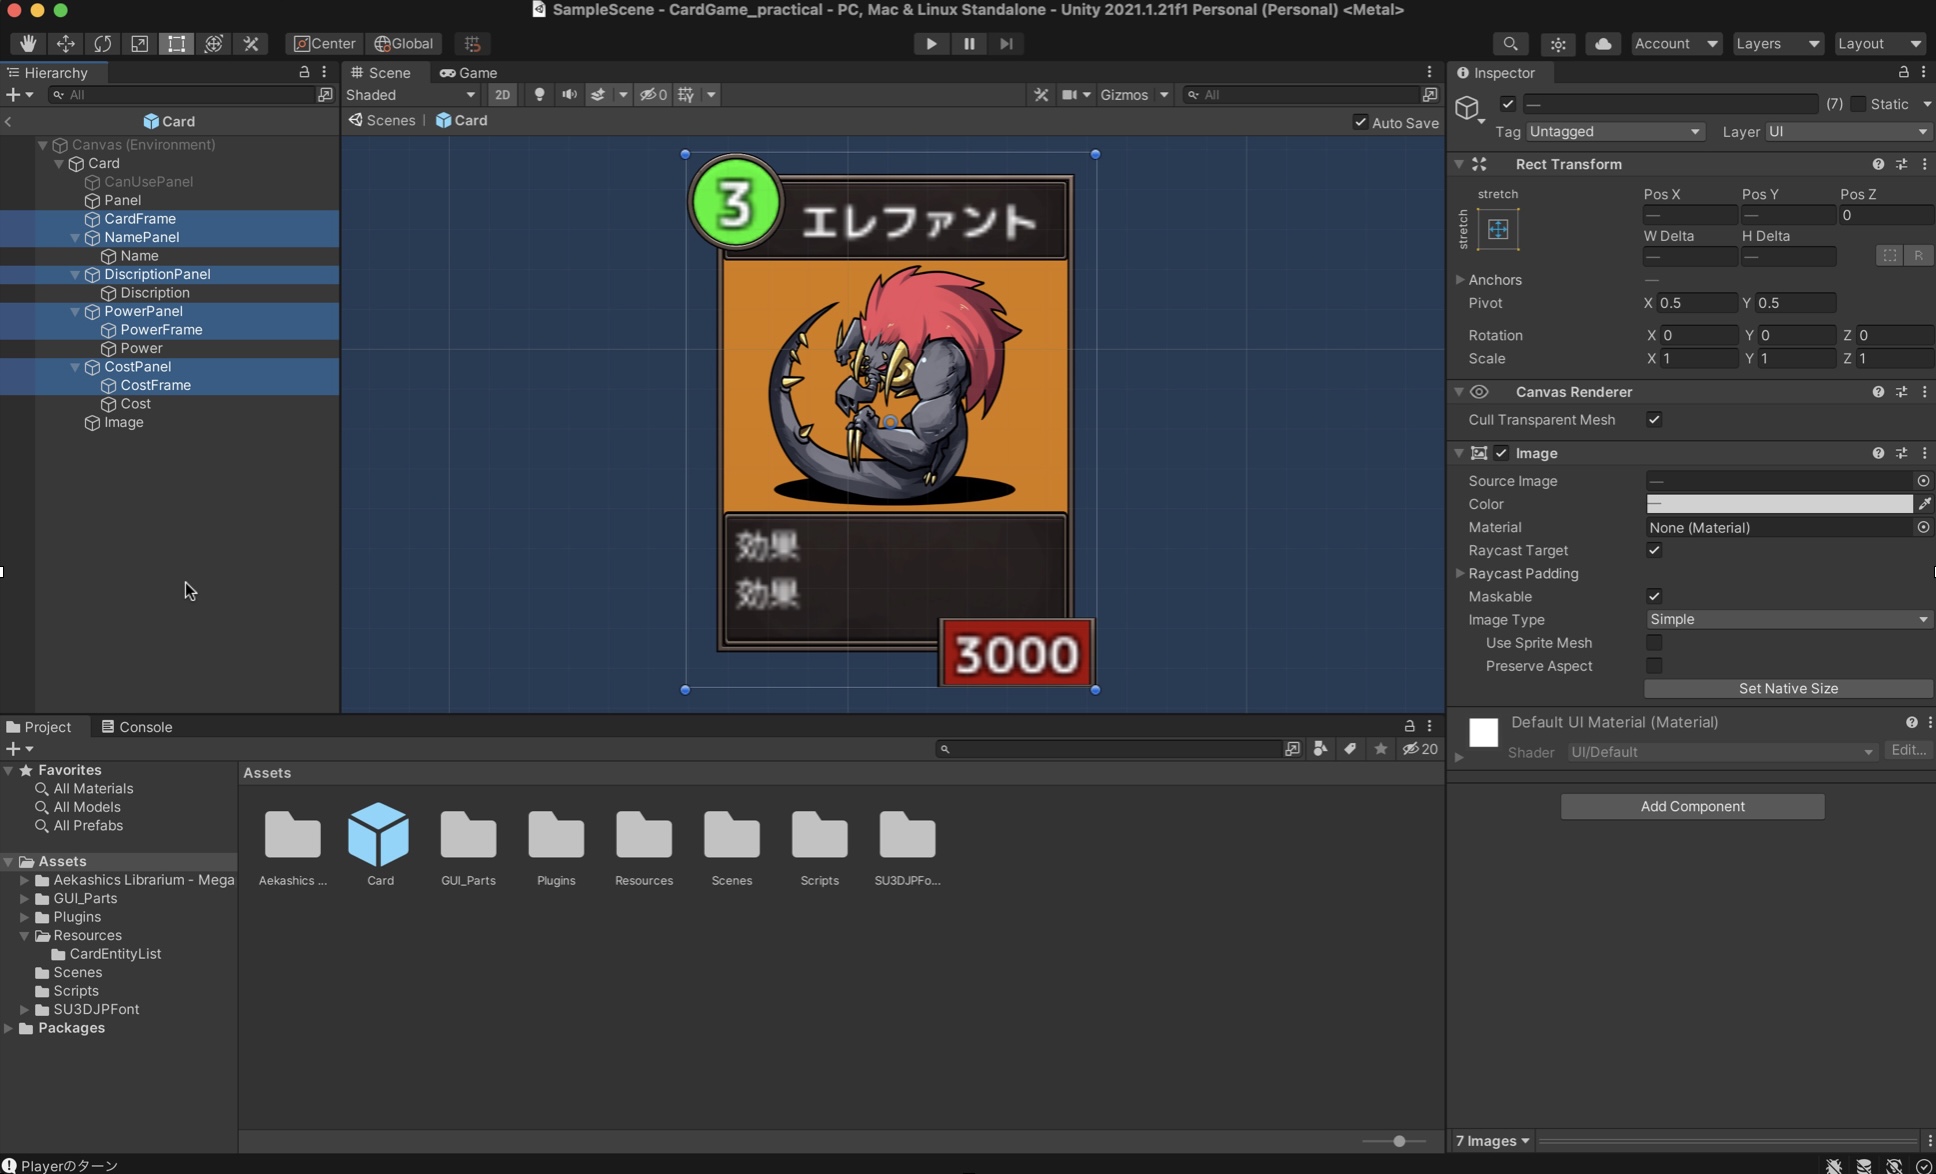This screenshot has height=1174, width=1936.
Task: Collapse the PowerPanel tree item
Action: click(75, 311)
